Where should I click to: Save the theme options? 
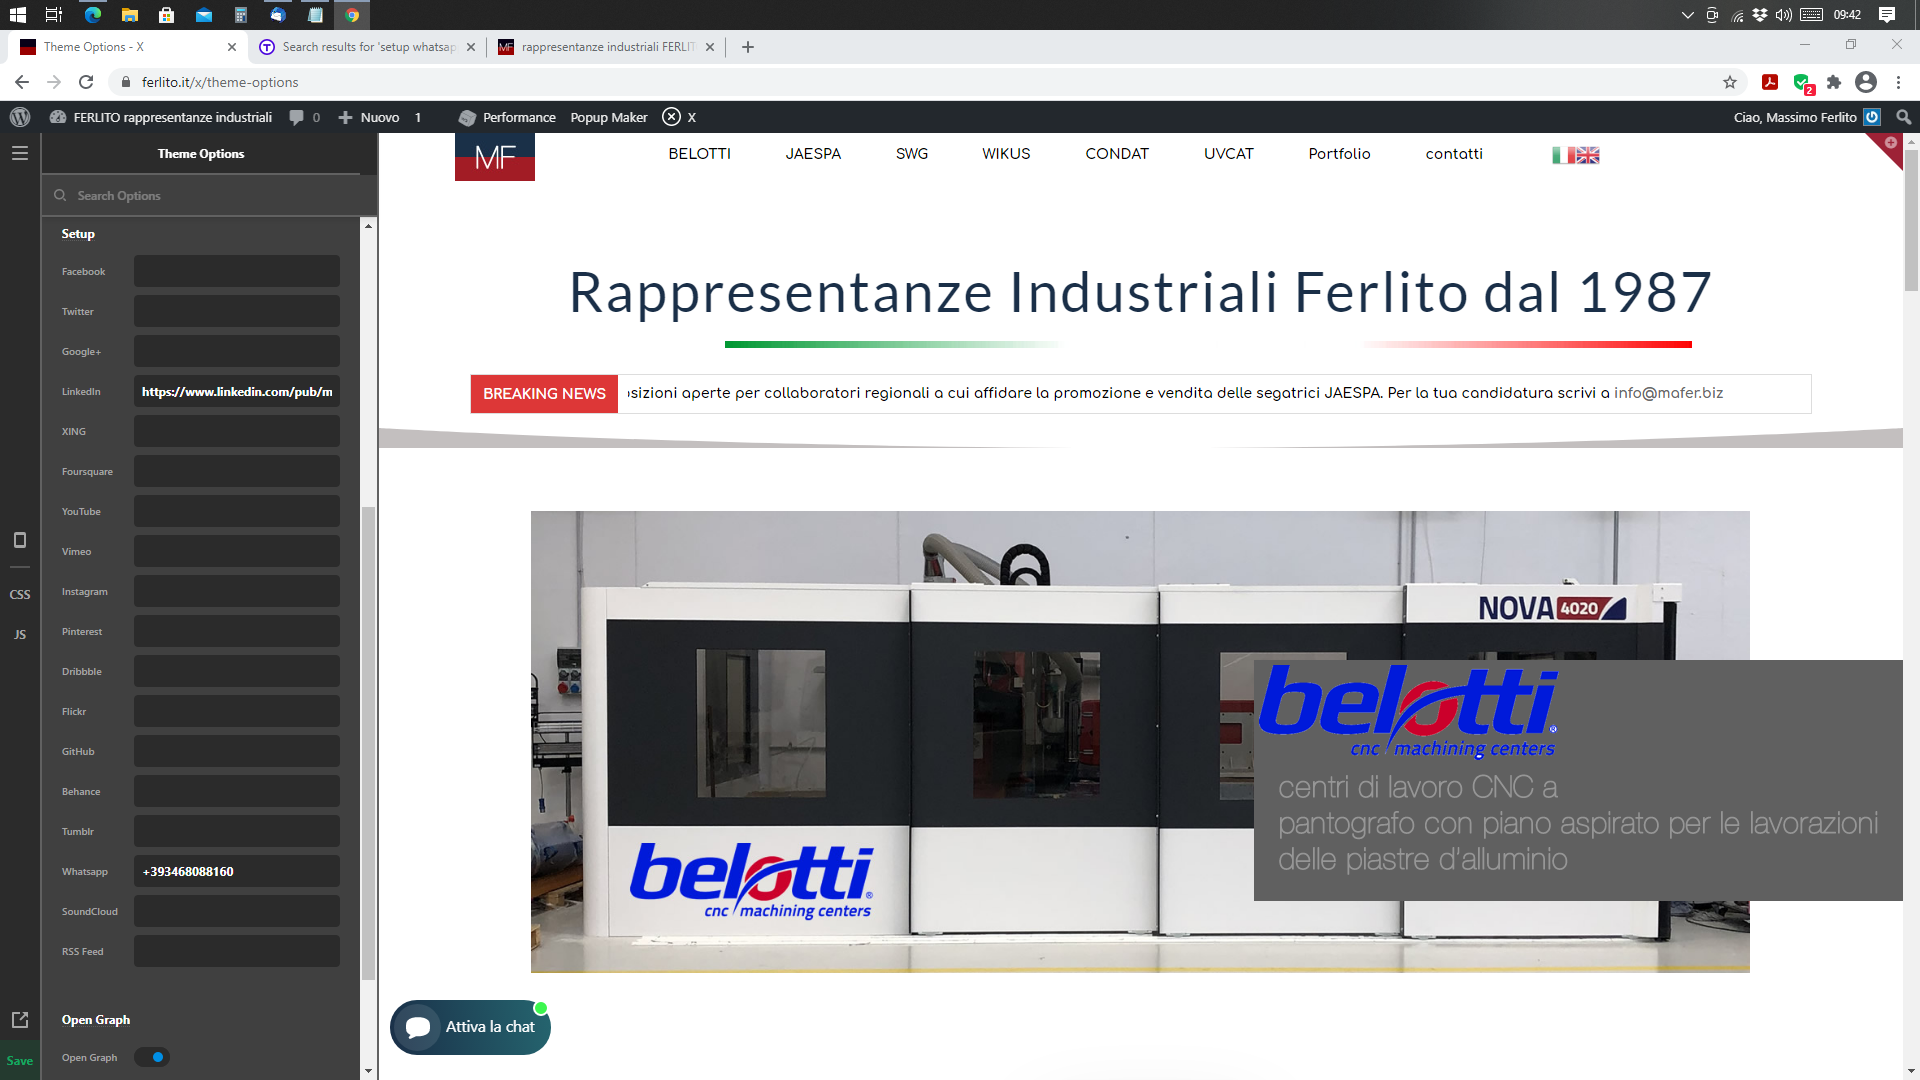[x=20, y=1061]
